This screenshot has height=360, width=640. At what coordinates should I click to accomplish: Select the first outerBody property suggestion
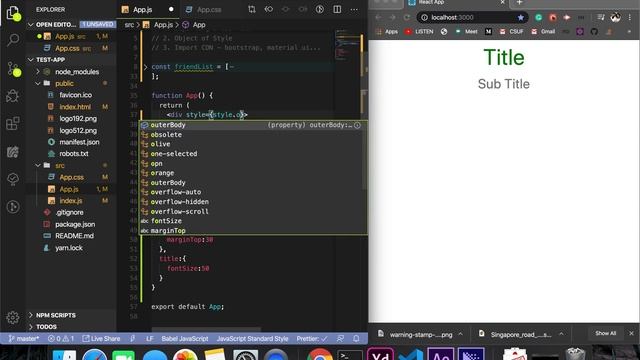253,125
